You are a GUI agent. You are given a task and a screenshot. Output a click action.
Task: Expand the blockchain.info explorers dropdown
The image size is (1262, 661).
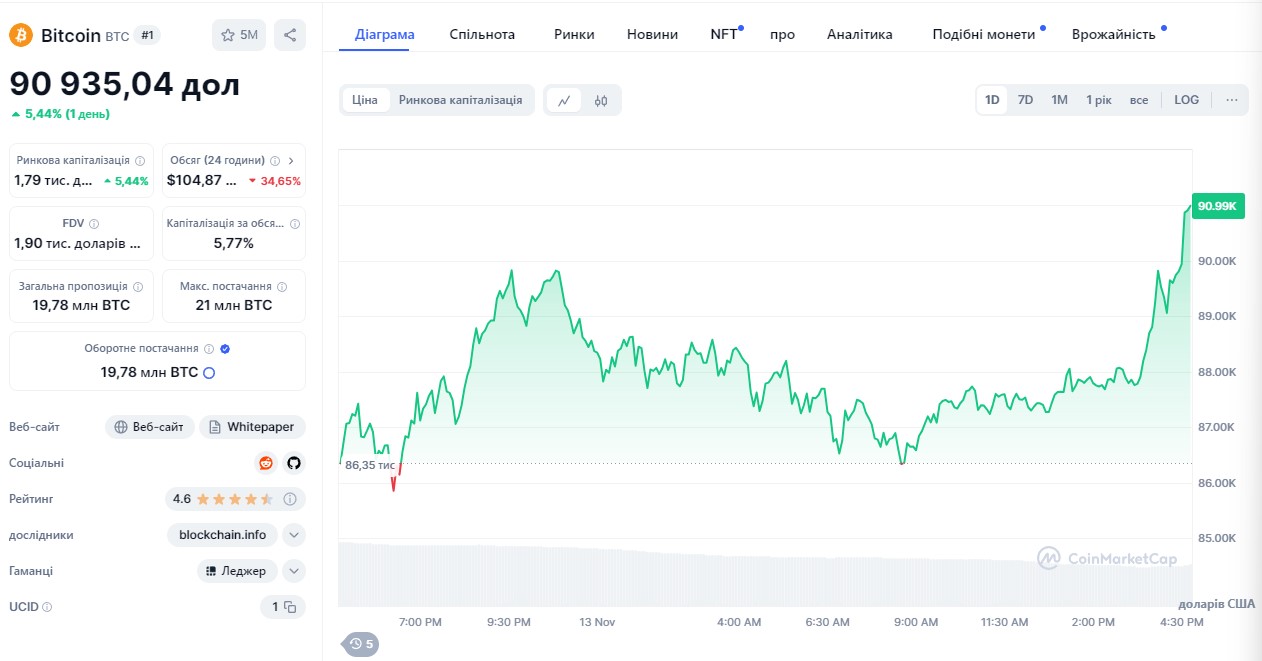click(294, 535)
